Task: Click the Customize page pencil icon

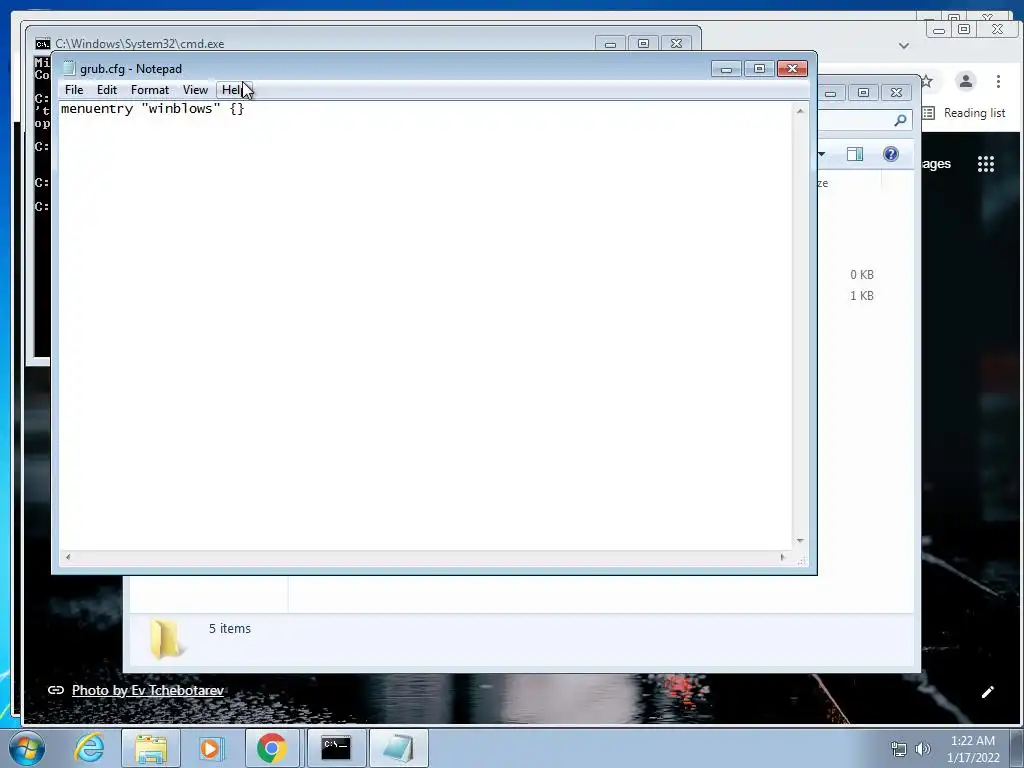Action: (987, 692)
